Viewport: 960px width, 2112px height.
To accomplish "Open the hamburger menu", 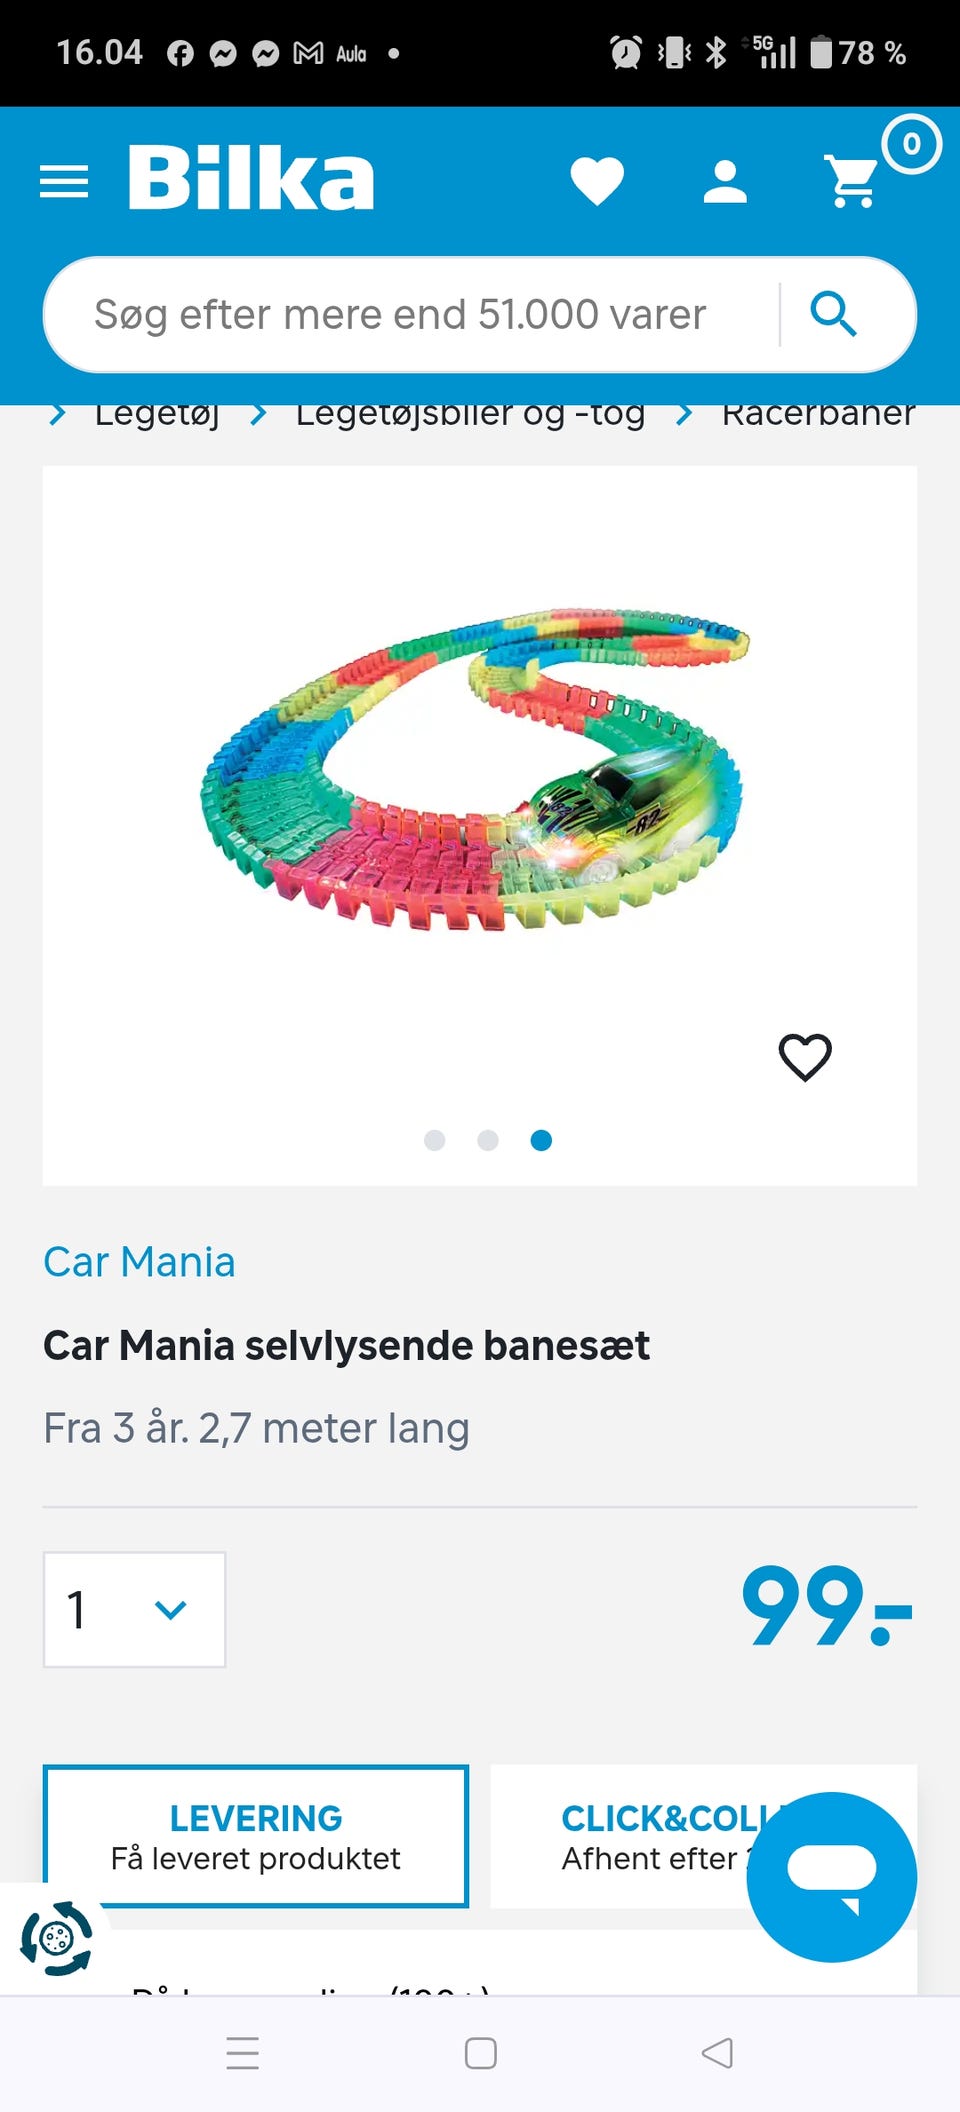I will (x=64, y=182).
